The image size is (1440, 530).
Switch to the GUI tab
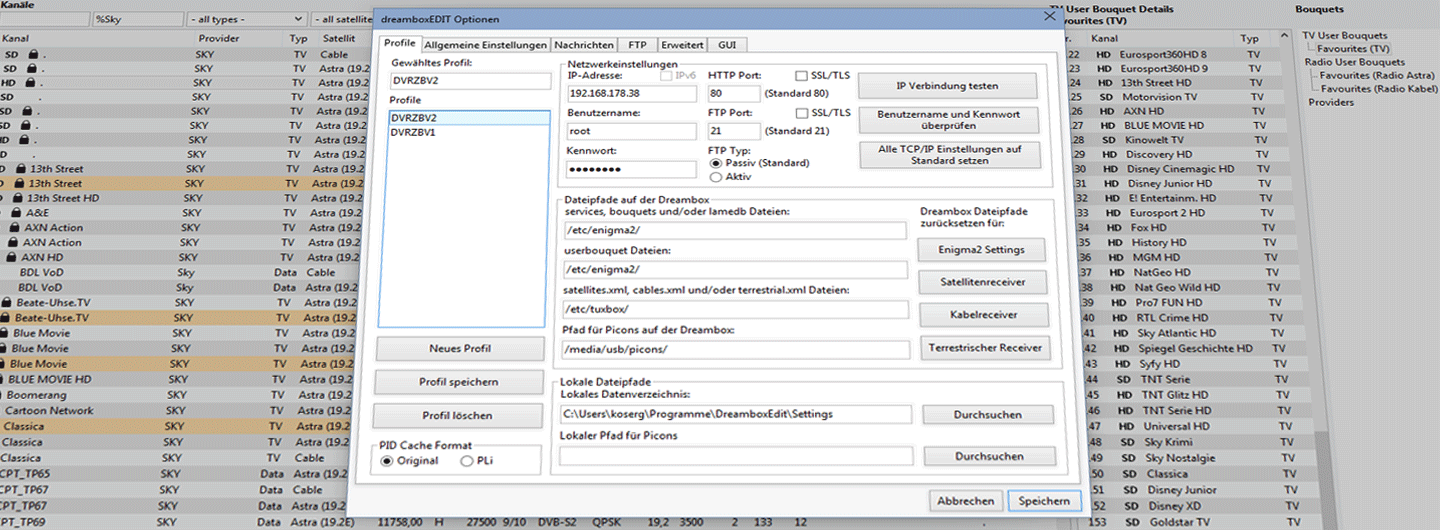728,45
